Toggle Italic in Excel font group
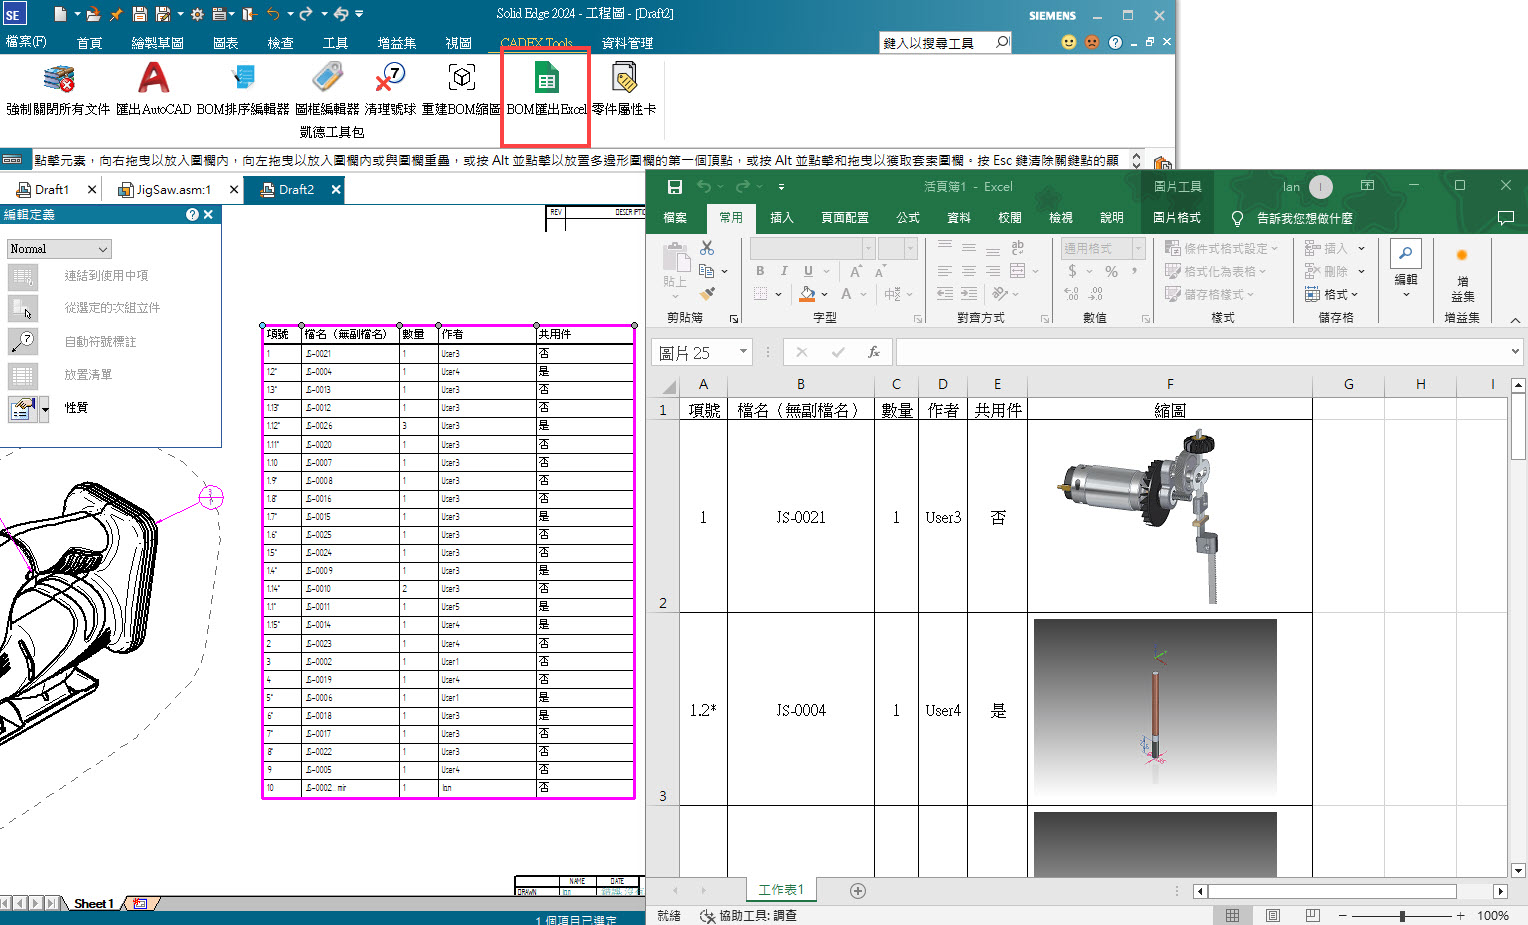The width and height of the screenshot is (1528, 925). click(x=784, y=271)
